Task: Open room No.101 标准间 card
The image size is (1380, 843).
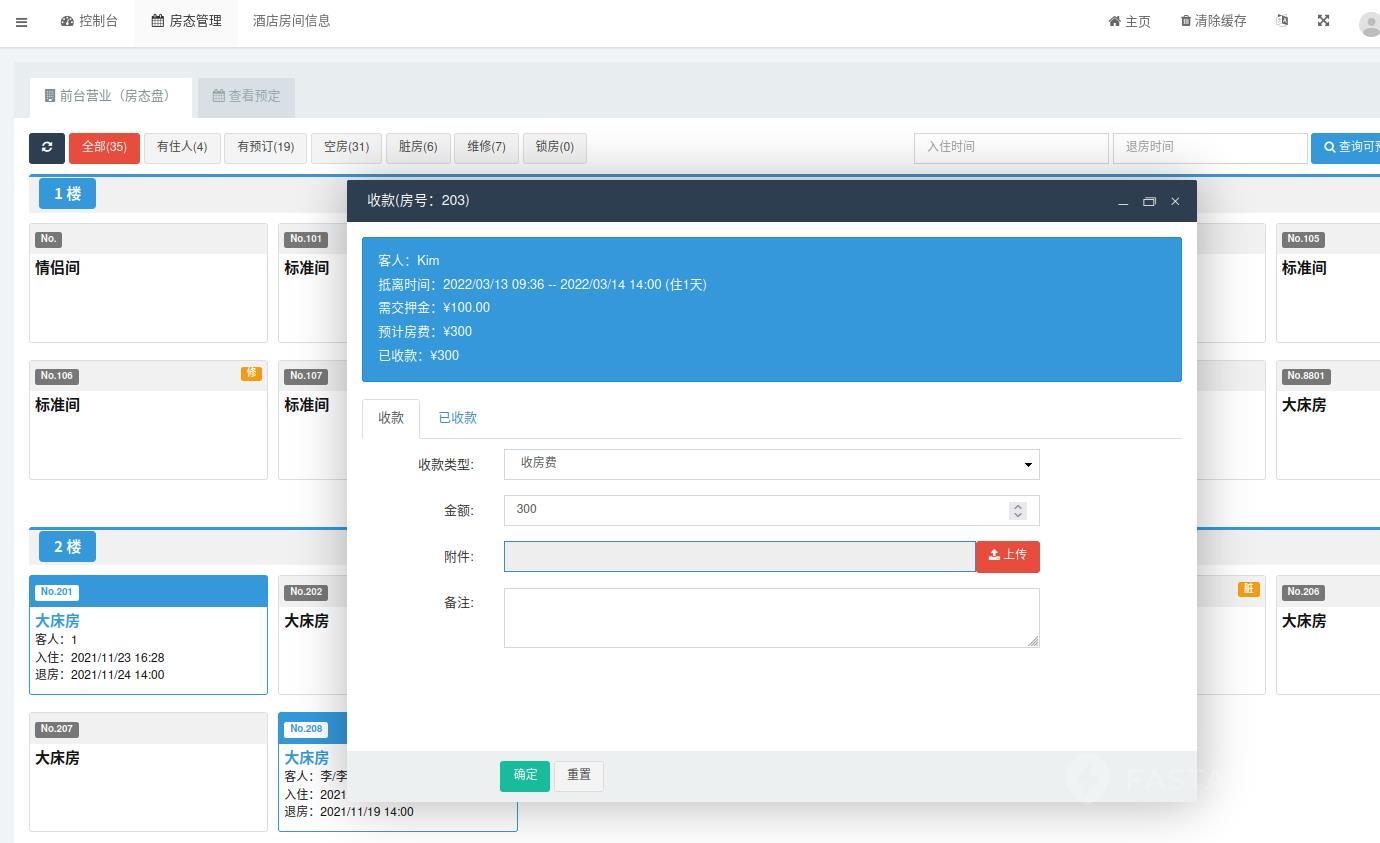Action: pos(312,283)
